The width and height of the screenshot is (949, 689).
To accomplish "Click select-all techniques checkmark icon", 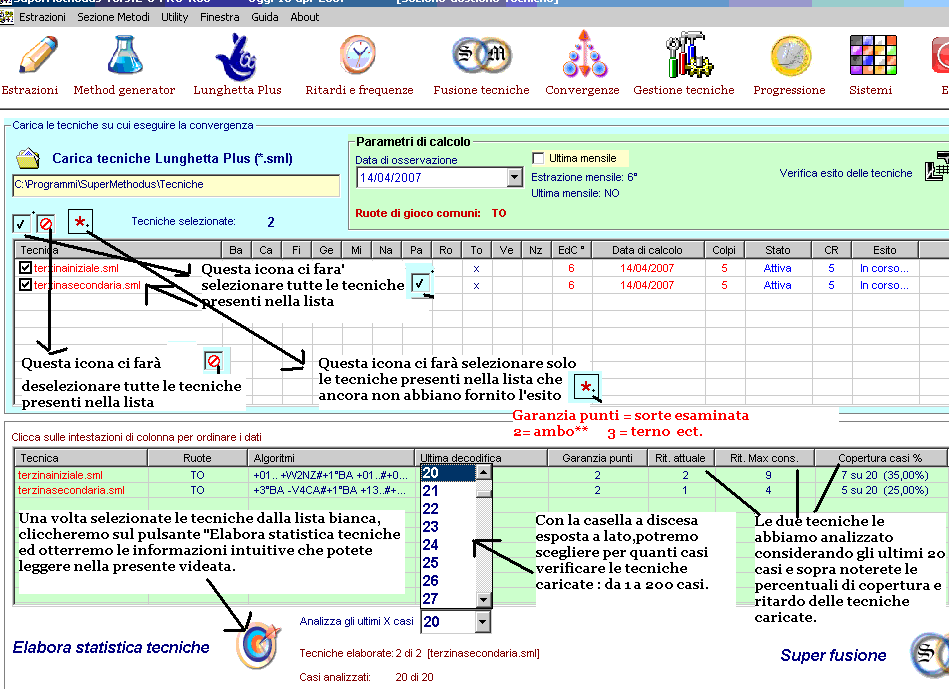I will pos(21,223).
